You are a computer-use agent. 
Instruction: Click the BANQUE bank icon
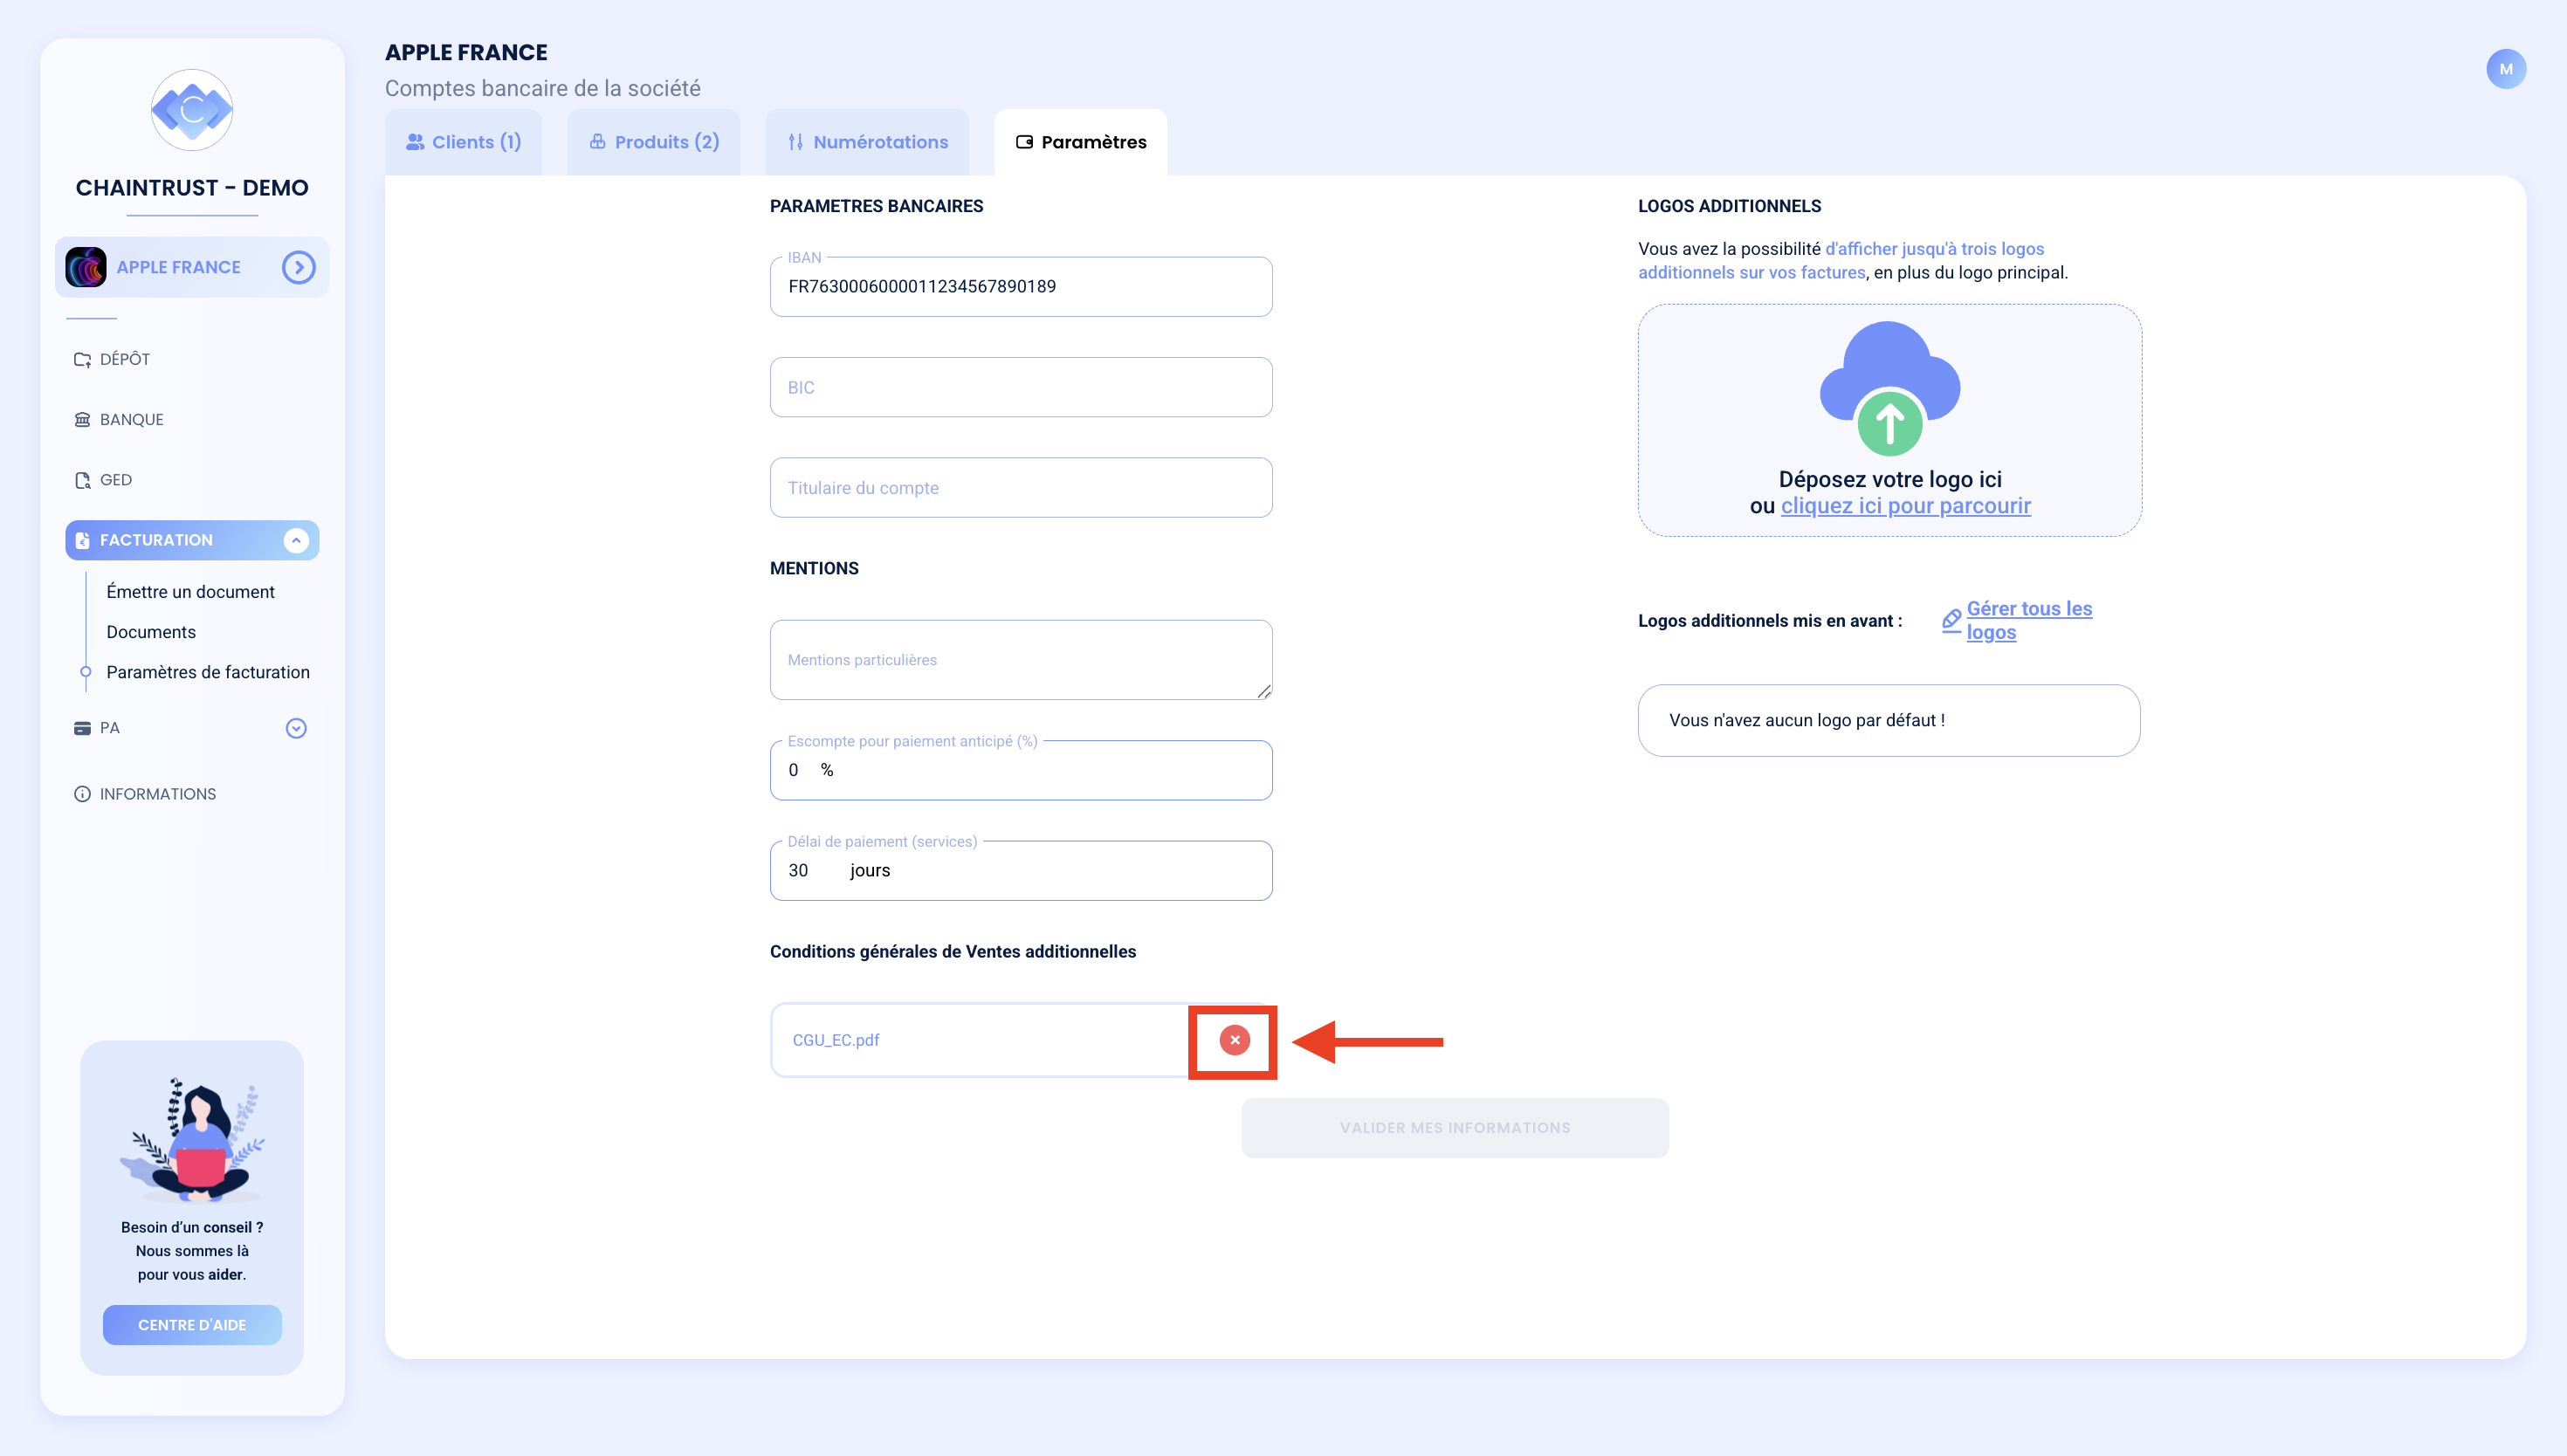pyautogui.click(x=82, y=419)
